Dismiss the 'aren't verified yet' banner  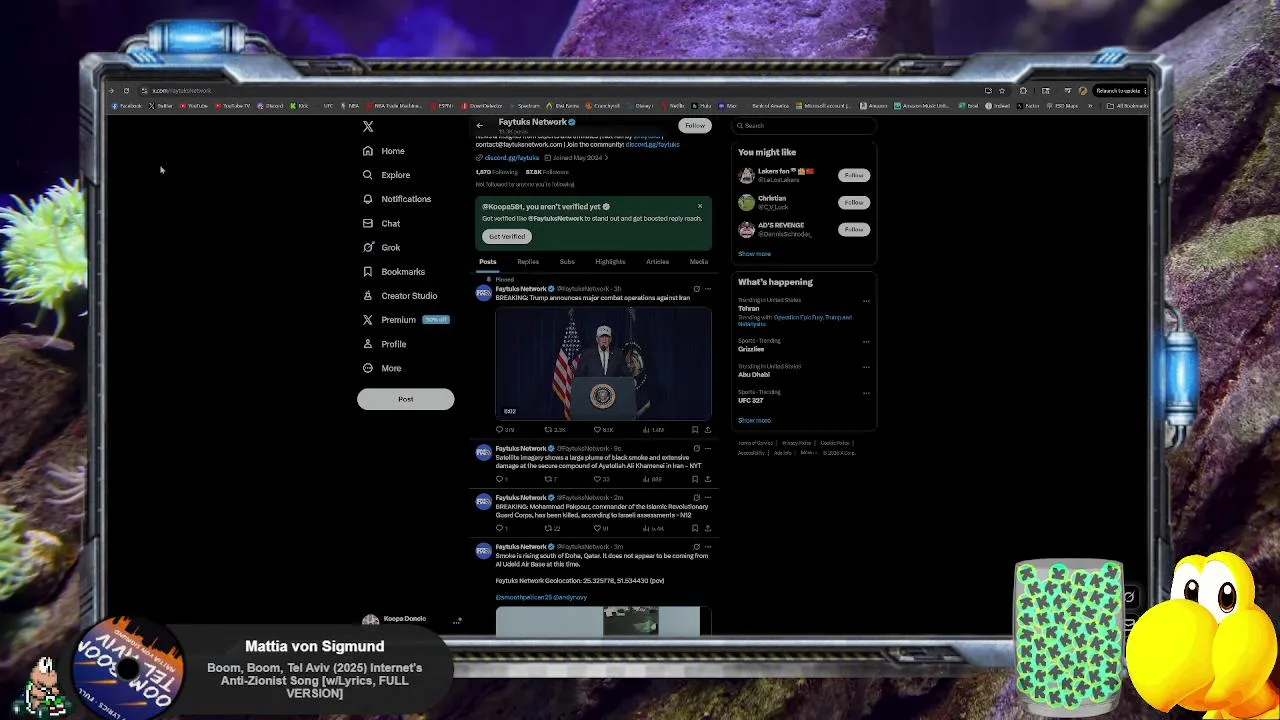(700, 206)
